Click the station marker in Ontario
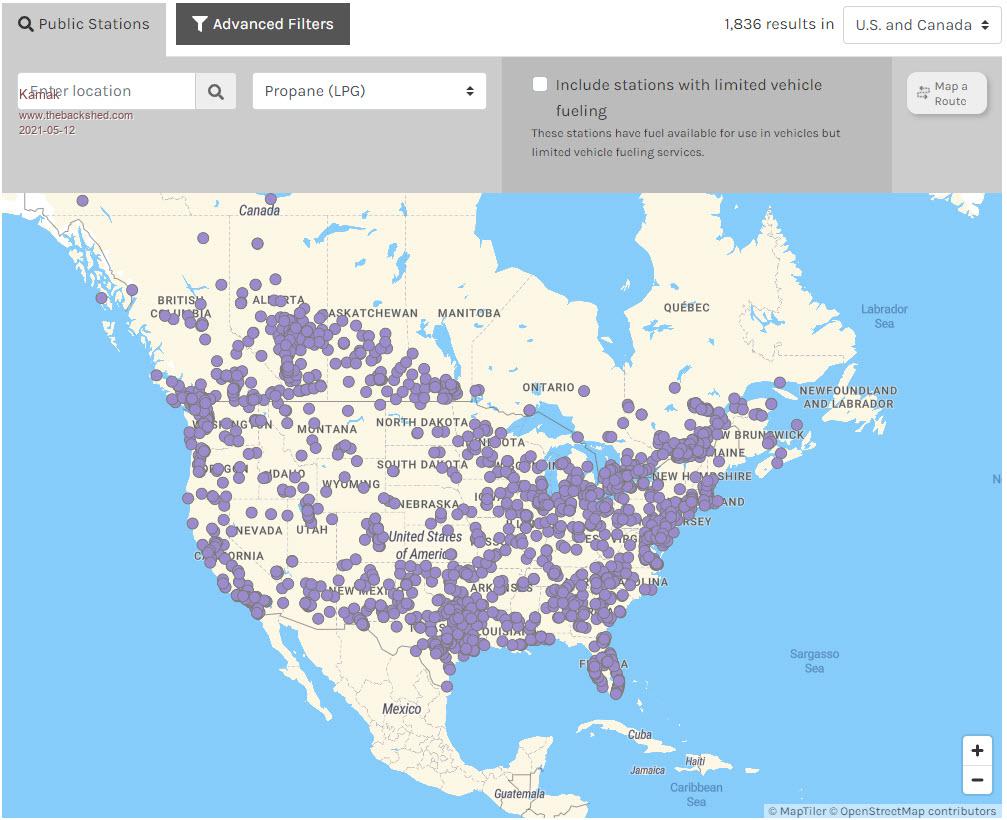The height and width of the screenshot is (820, 1007). click(584, 391)
